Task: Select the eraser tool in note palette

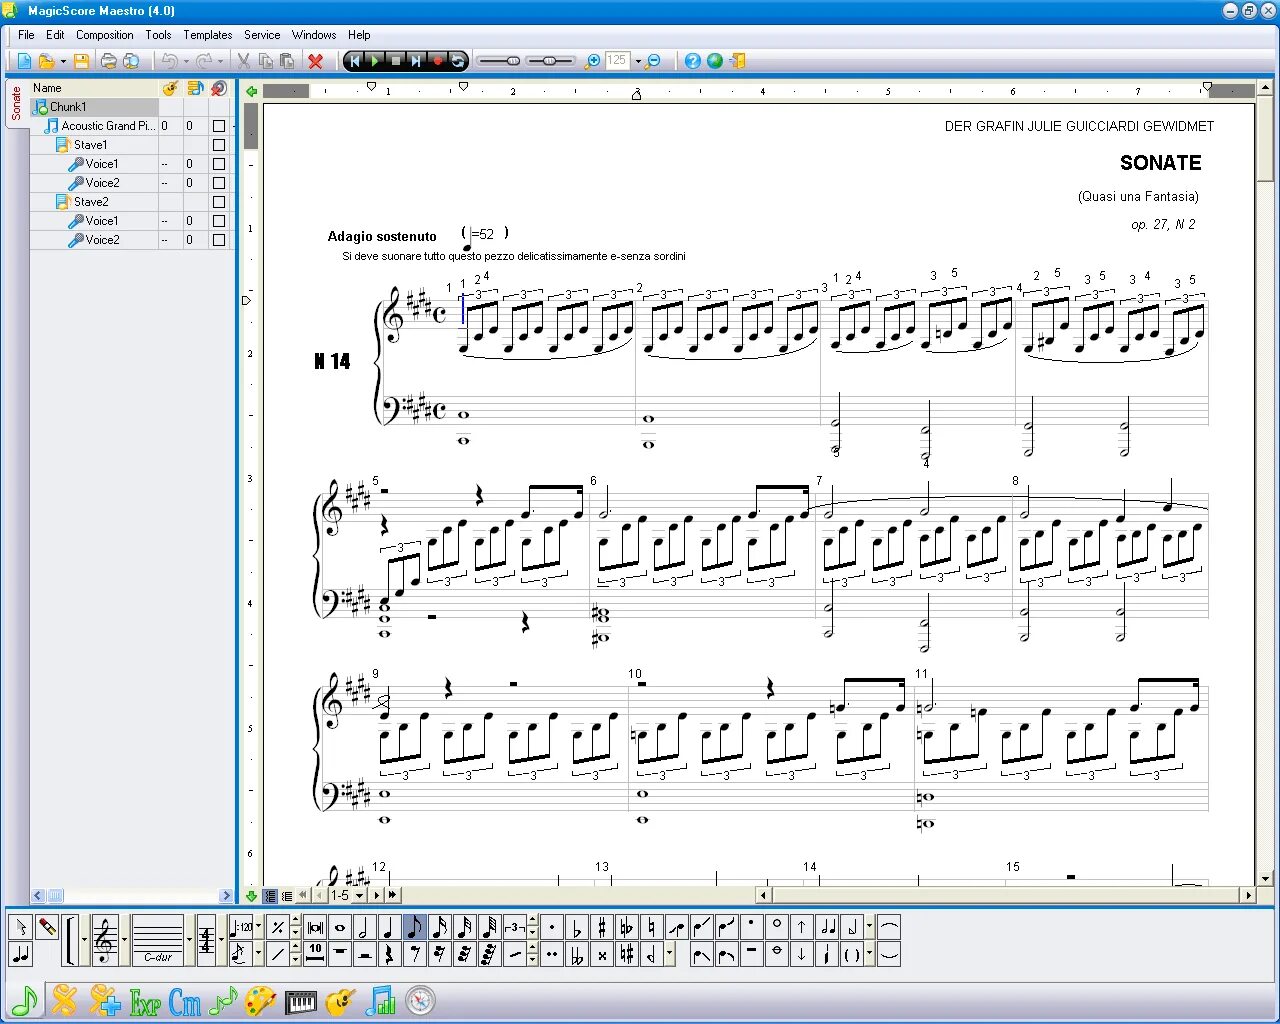Action: click(47, 927)
